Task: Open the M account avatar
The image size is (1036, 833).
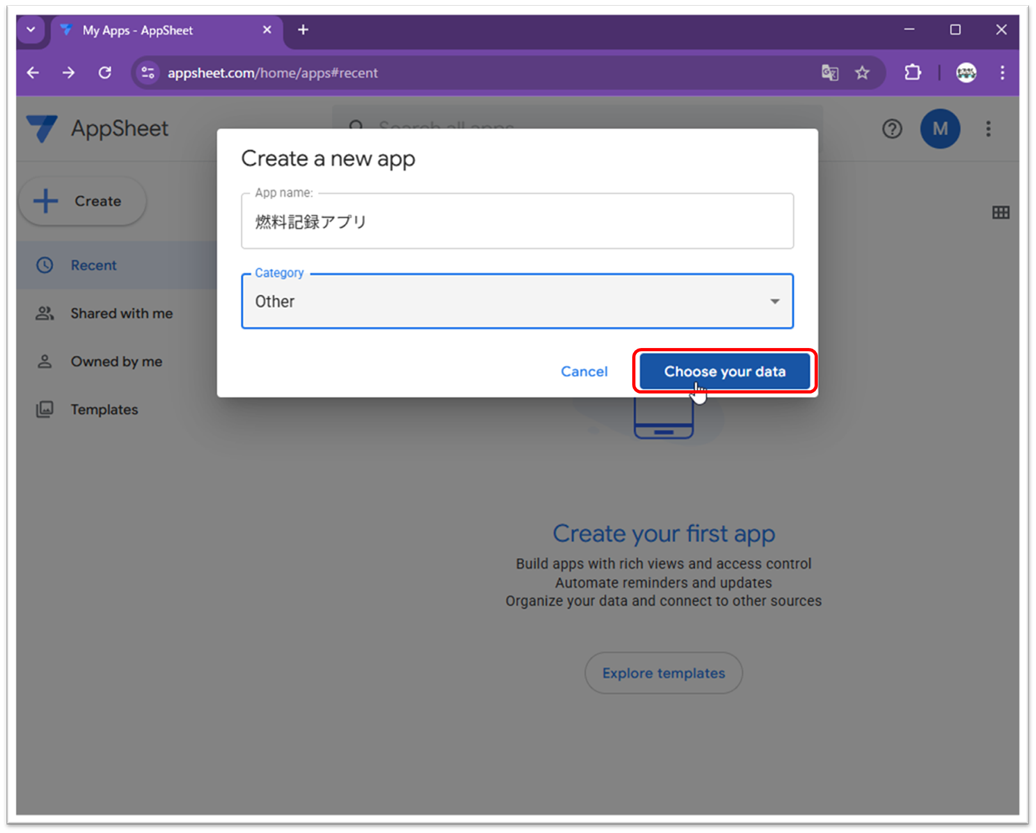Action: (939, 129)
